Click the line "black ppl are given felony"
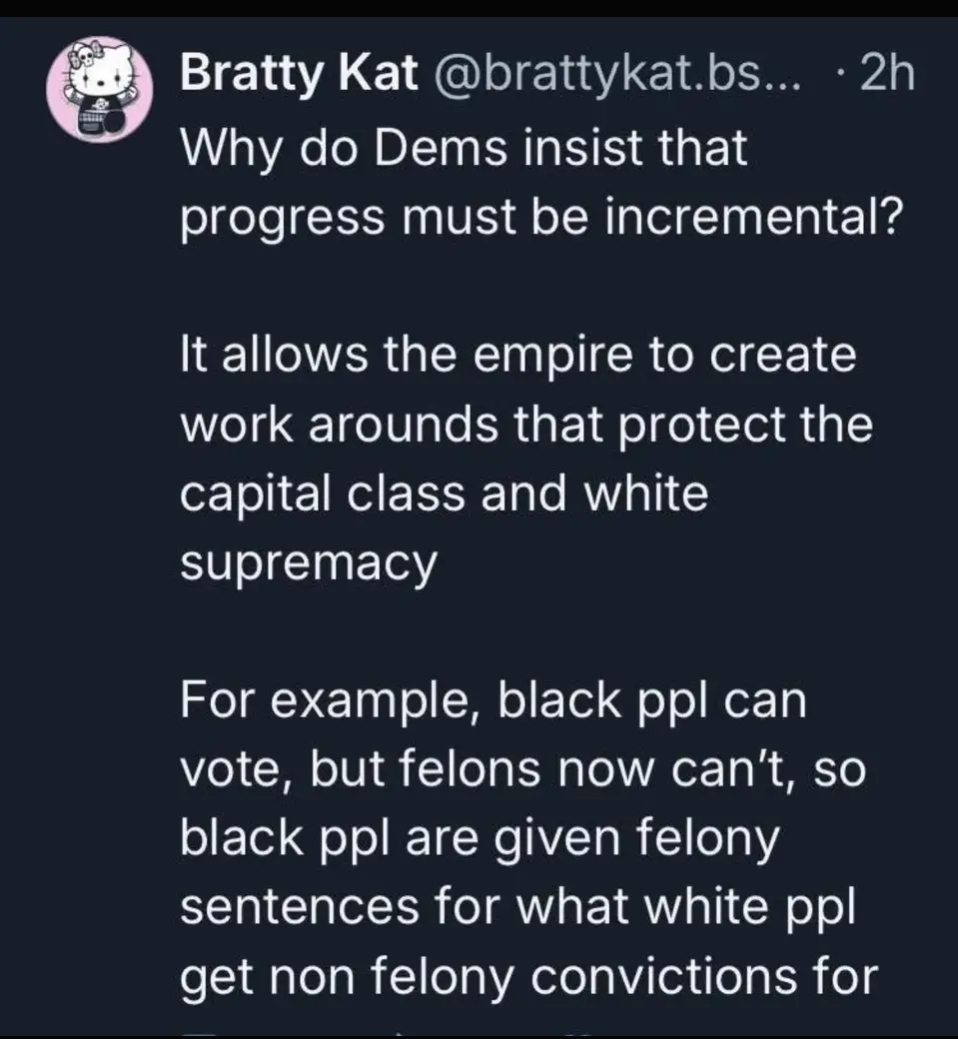 click(478, 840)
